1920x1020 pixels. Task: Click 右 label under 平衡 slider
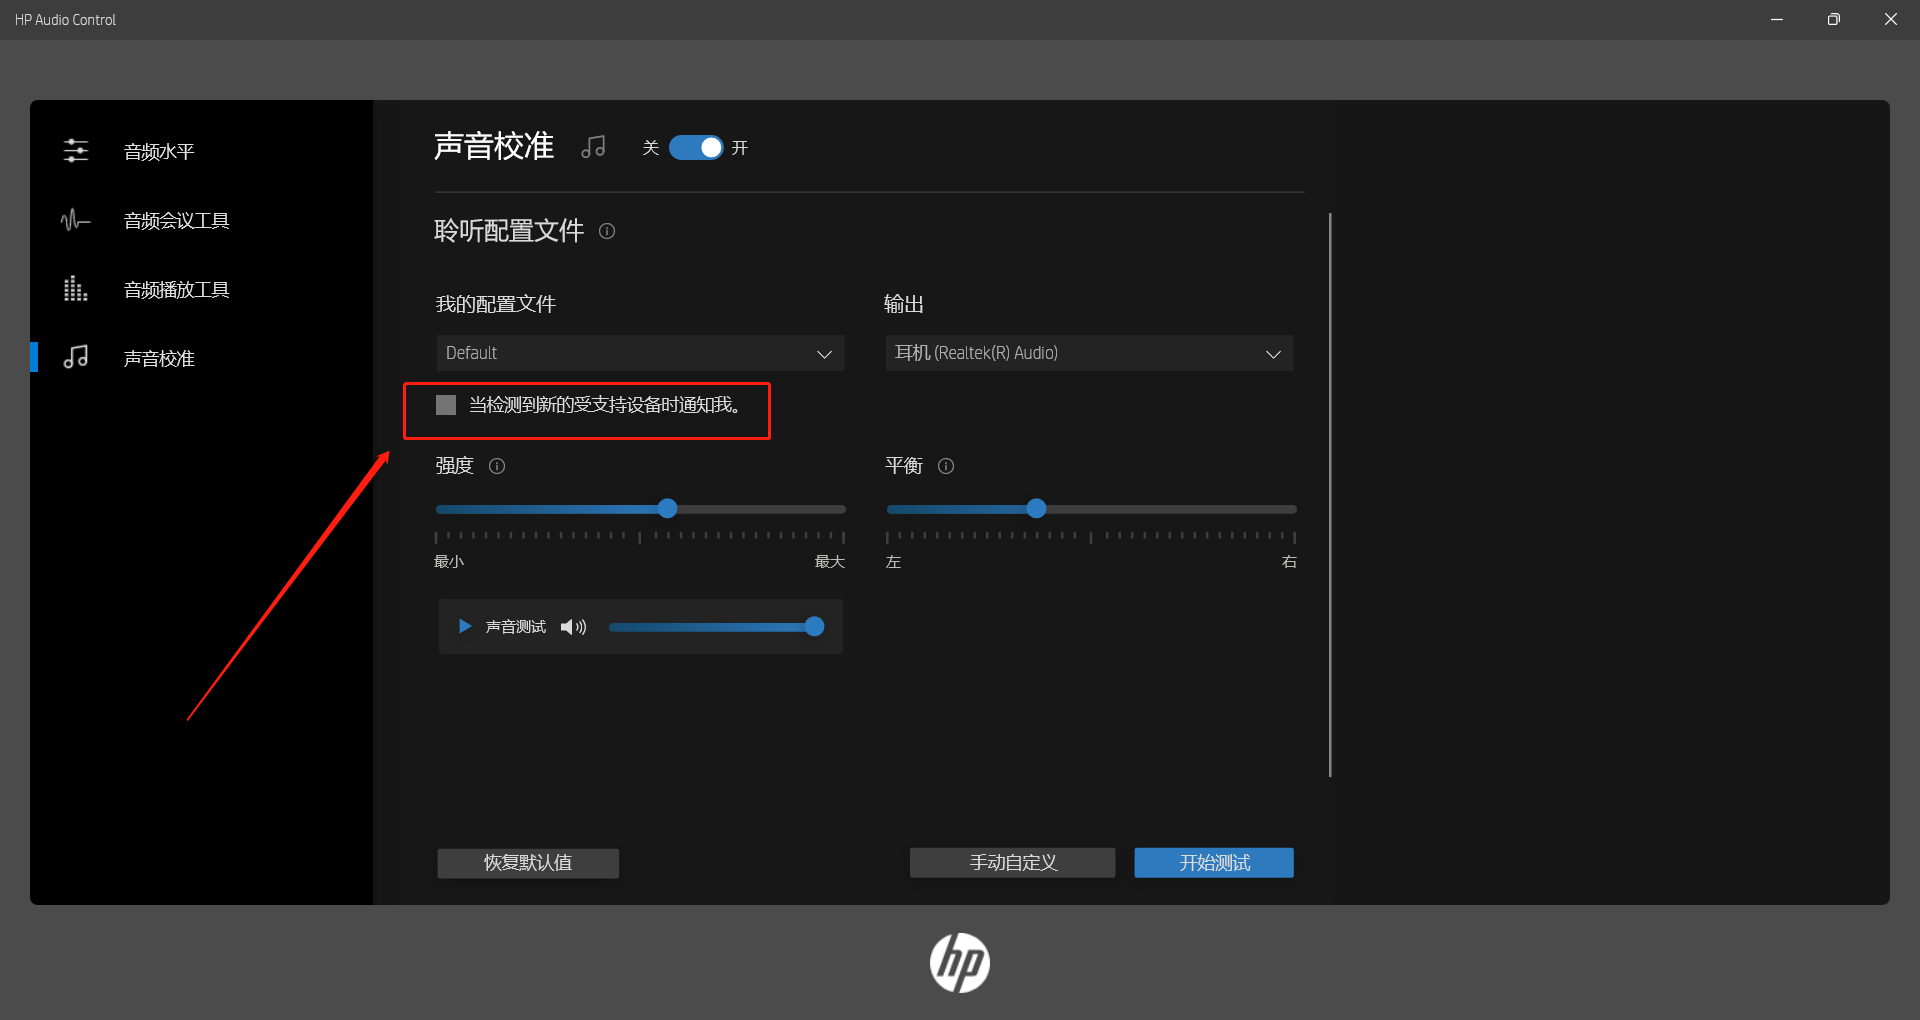click(1290, 562)
